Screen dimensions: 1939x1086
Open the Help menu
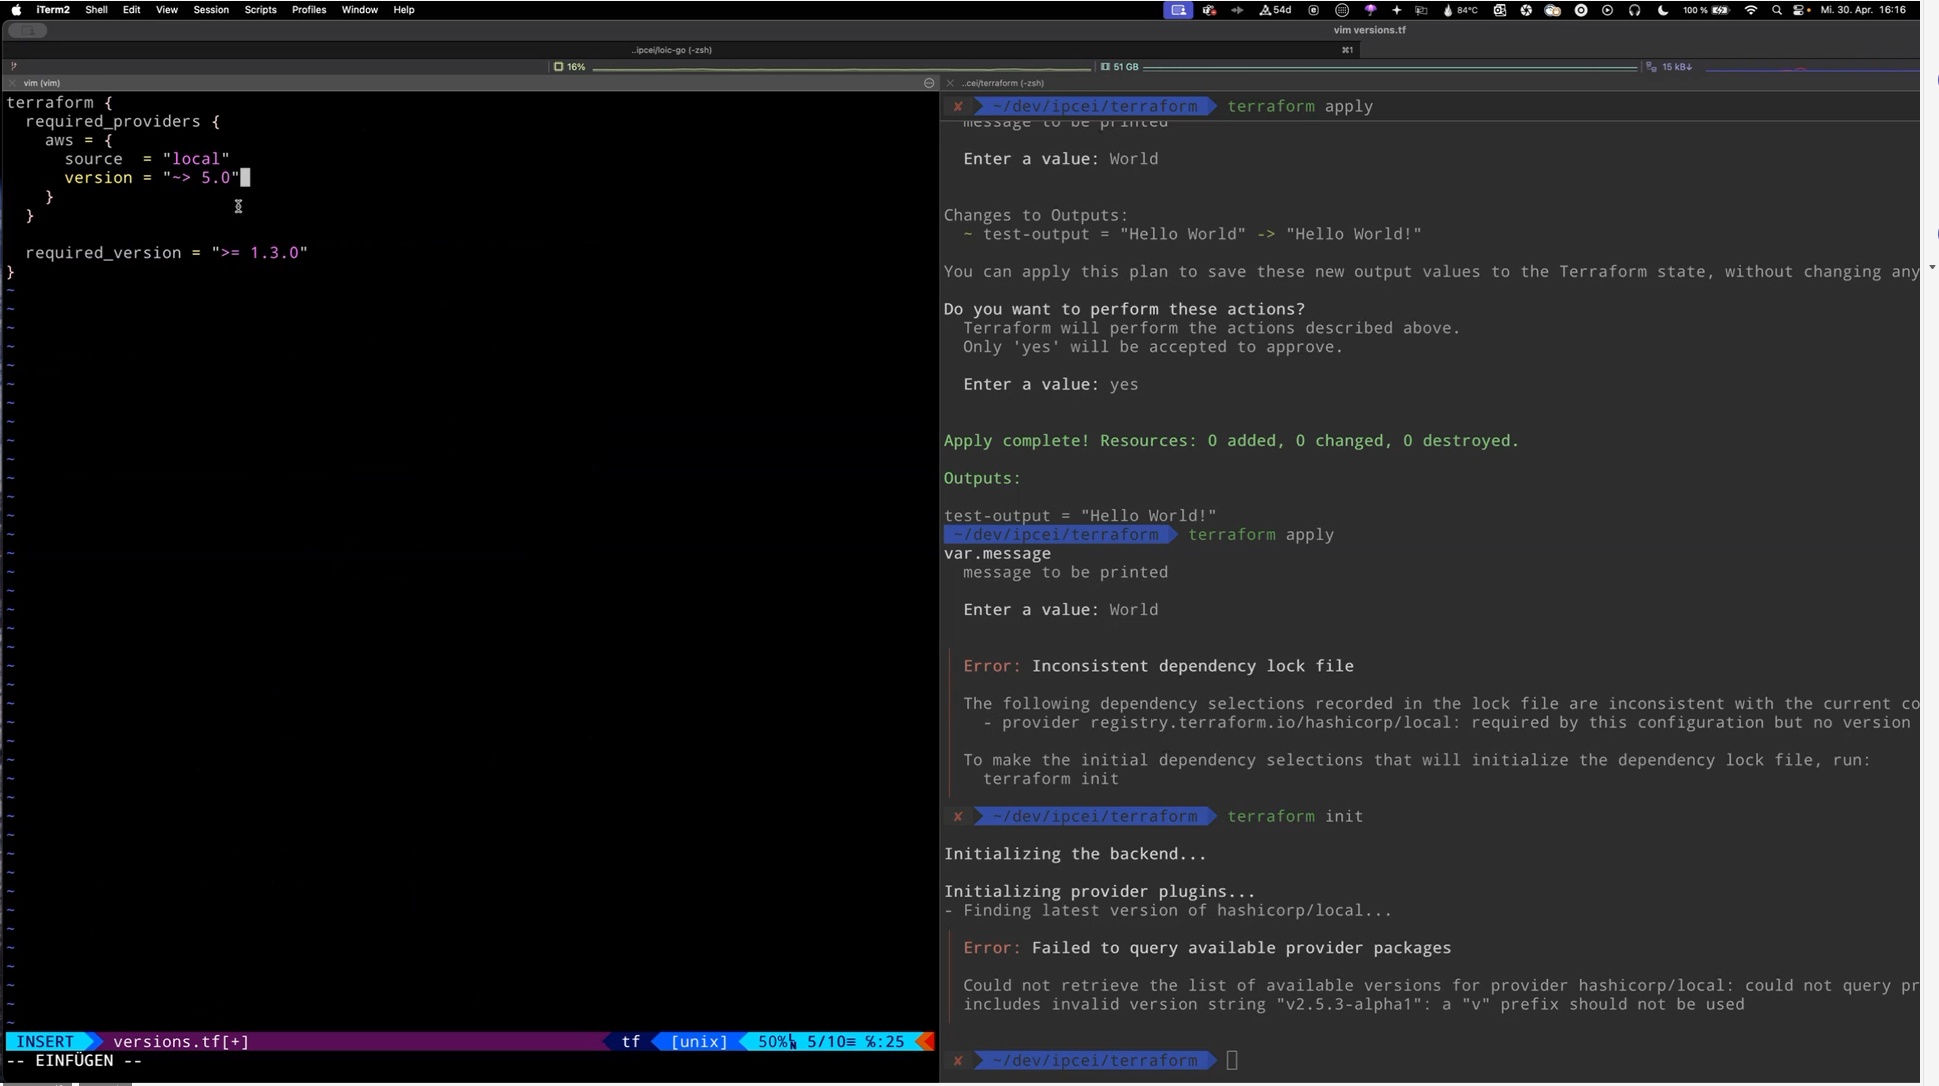(x=404, y=10)
